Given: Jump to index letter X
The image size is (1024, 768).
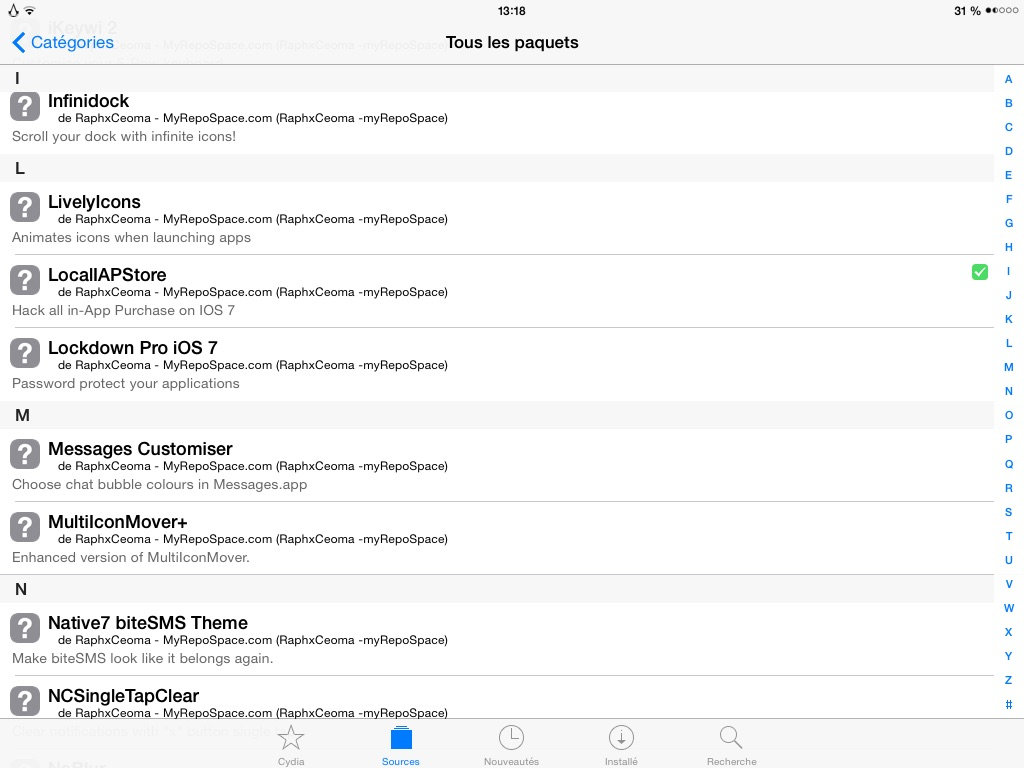Looking at the screenshot, I should (x=1008, y=632).
